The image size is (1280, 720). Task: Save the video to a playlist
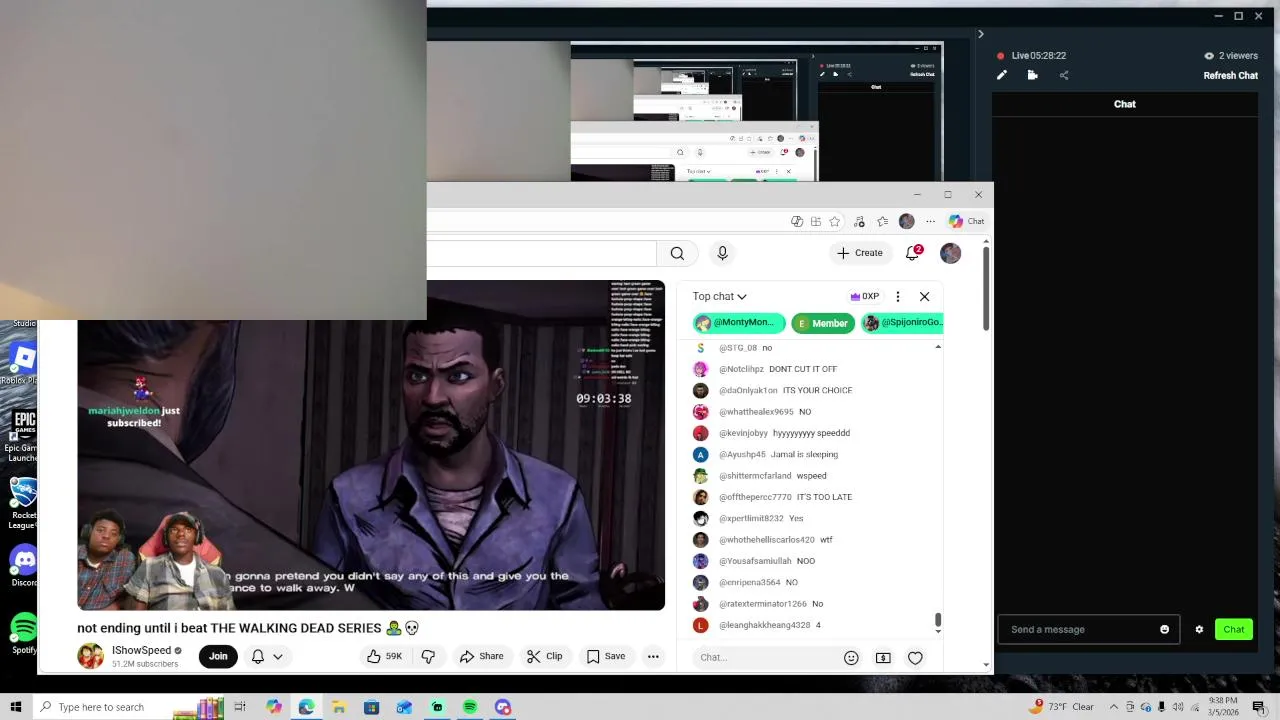(x=606, y=656)
